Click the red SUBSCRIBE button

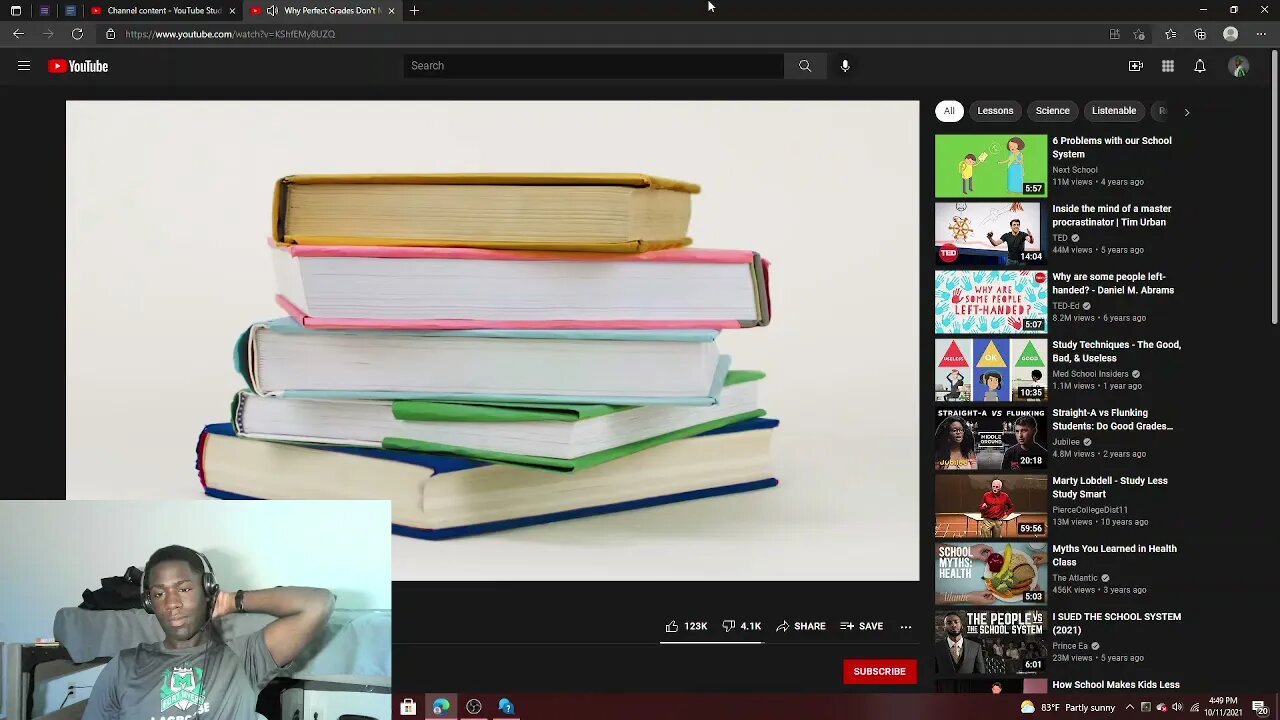click(x=880, y=671)
